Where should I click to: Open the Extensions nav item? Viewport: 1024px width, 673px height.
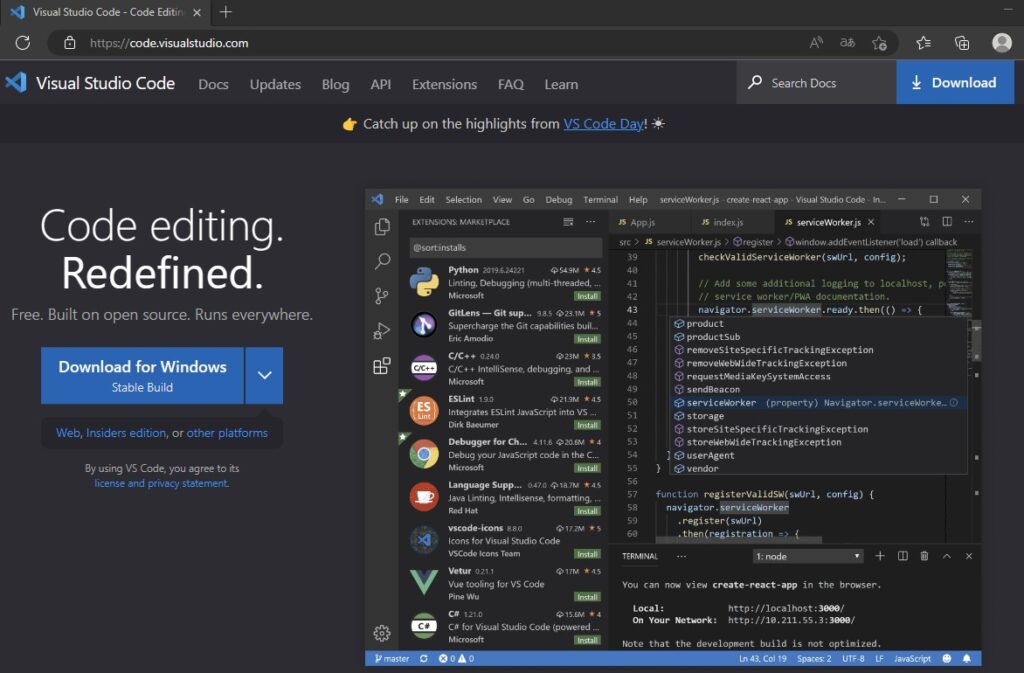pyautogui.click(x=444, y=84)
